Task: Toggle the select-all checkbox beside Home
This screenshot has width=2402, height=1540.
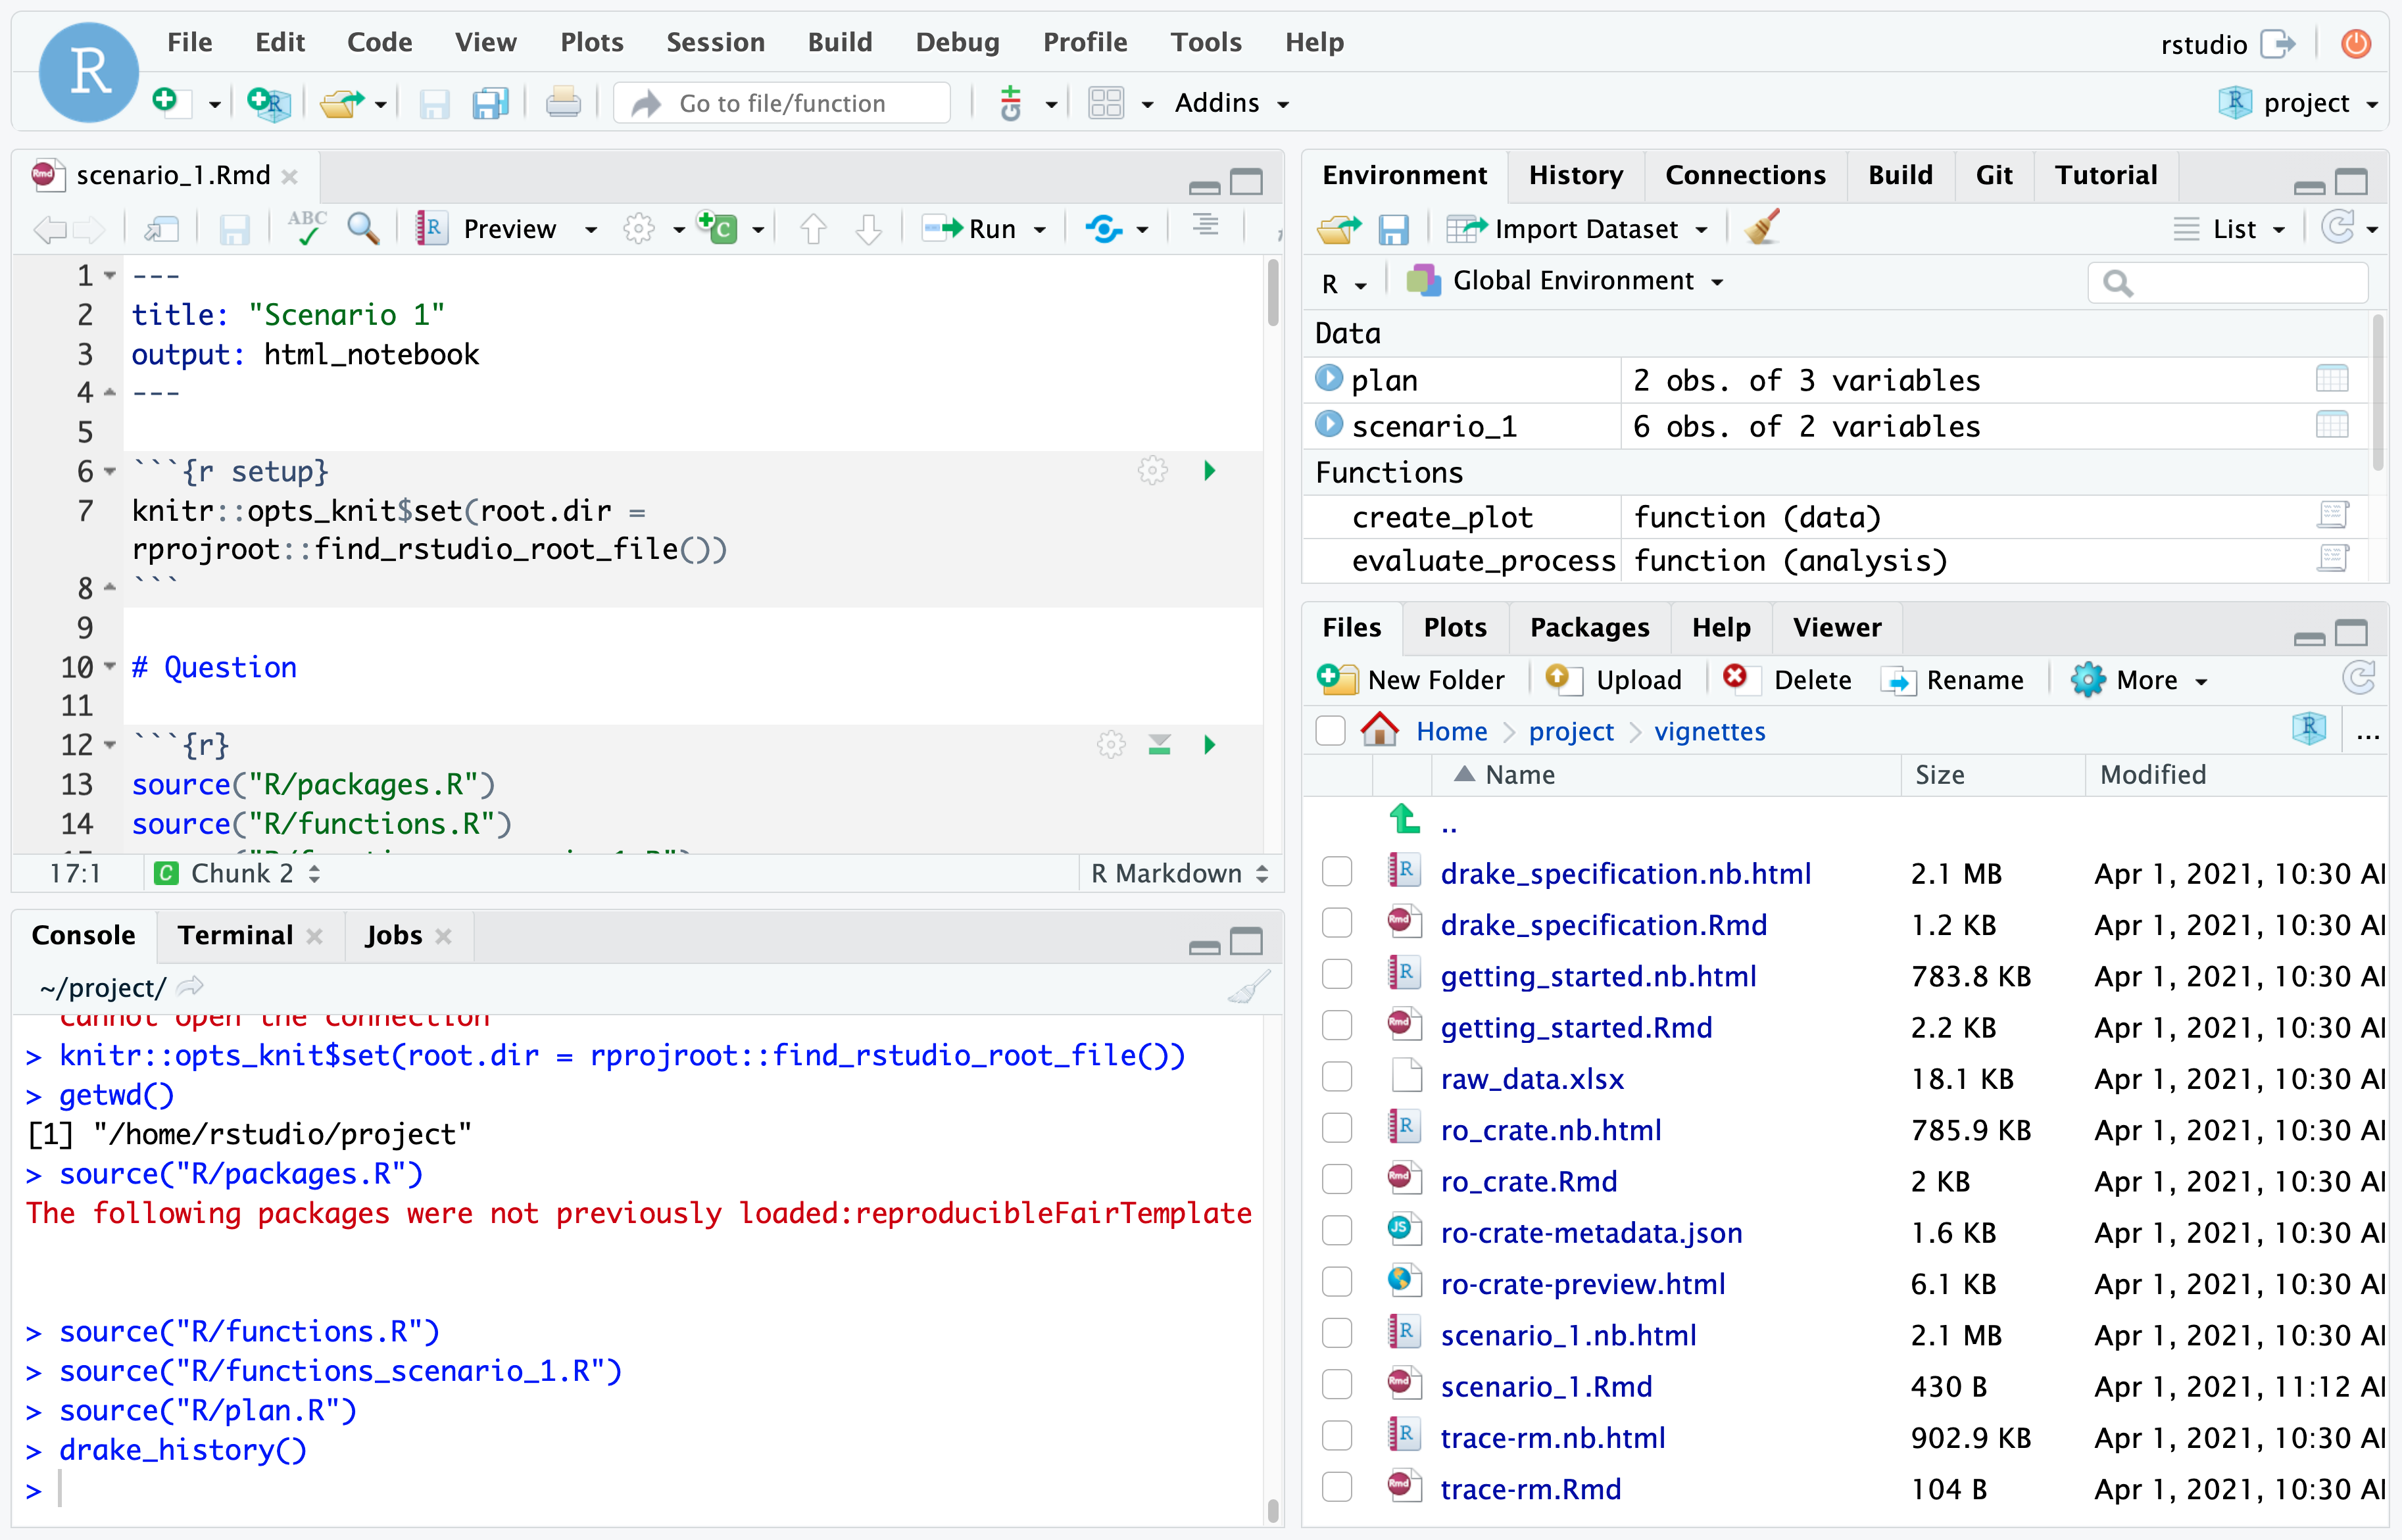Action: 1330,731
